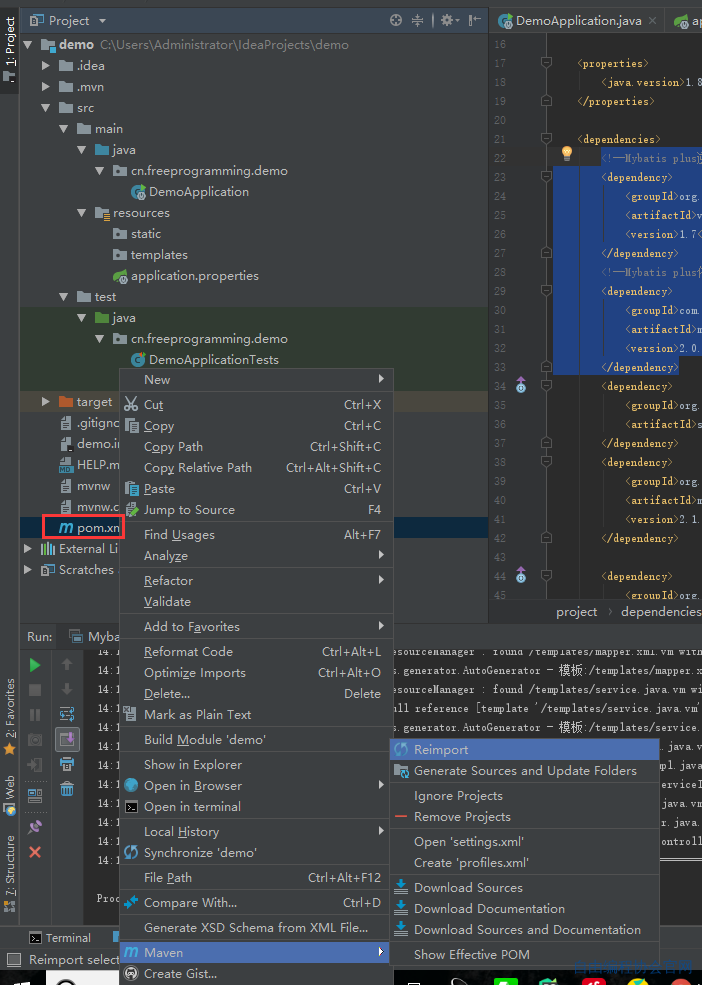This screenshot has width=702, height=985.
Task: Switch to the DemoApplication.java editor tab
Action: (577, 21)
